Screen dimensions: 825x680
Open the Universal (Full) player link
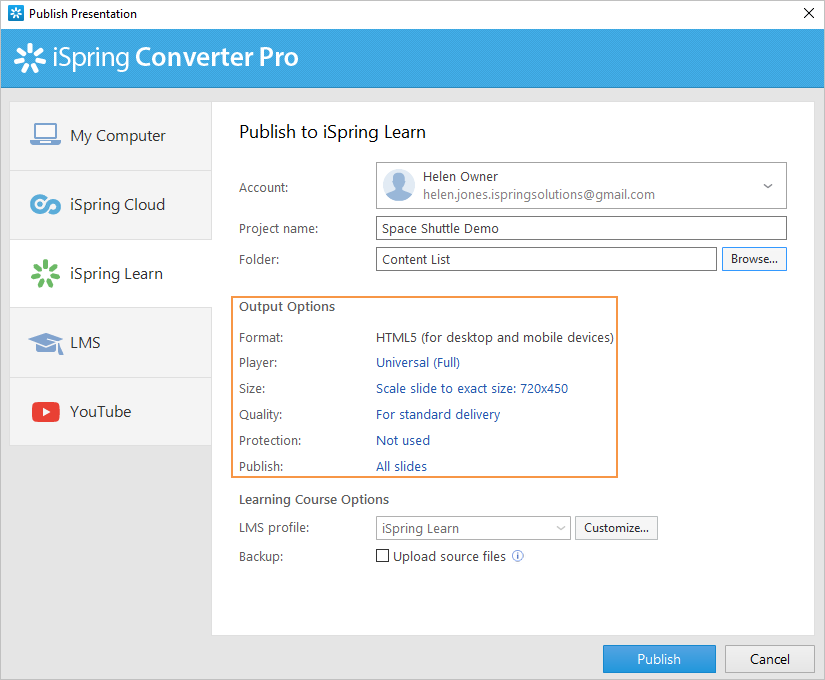click(418, 363)
